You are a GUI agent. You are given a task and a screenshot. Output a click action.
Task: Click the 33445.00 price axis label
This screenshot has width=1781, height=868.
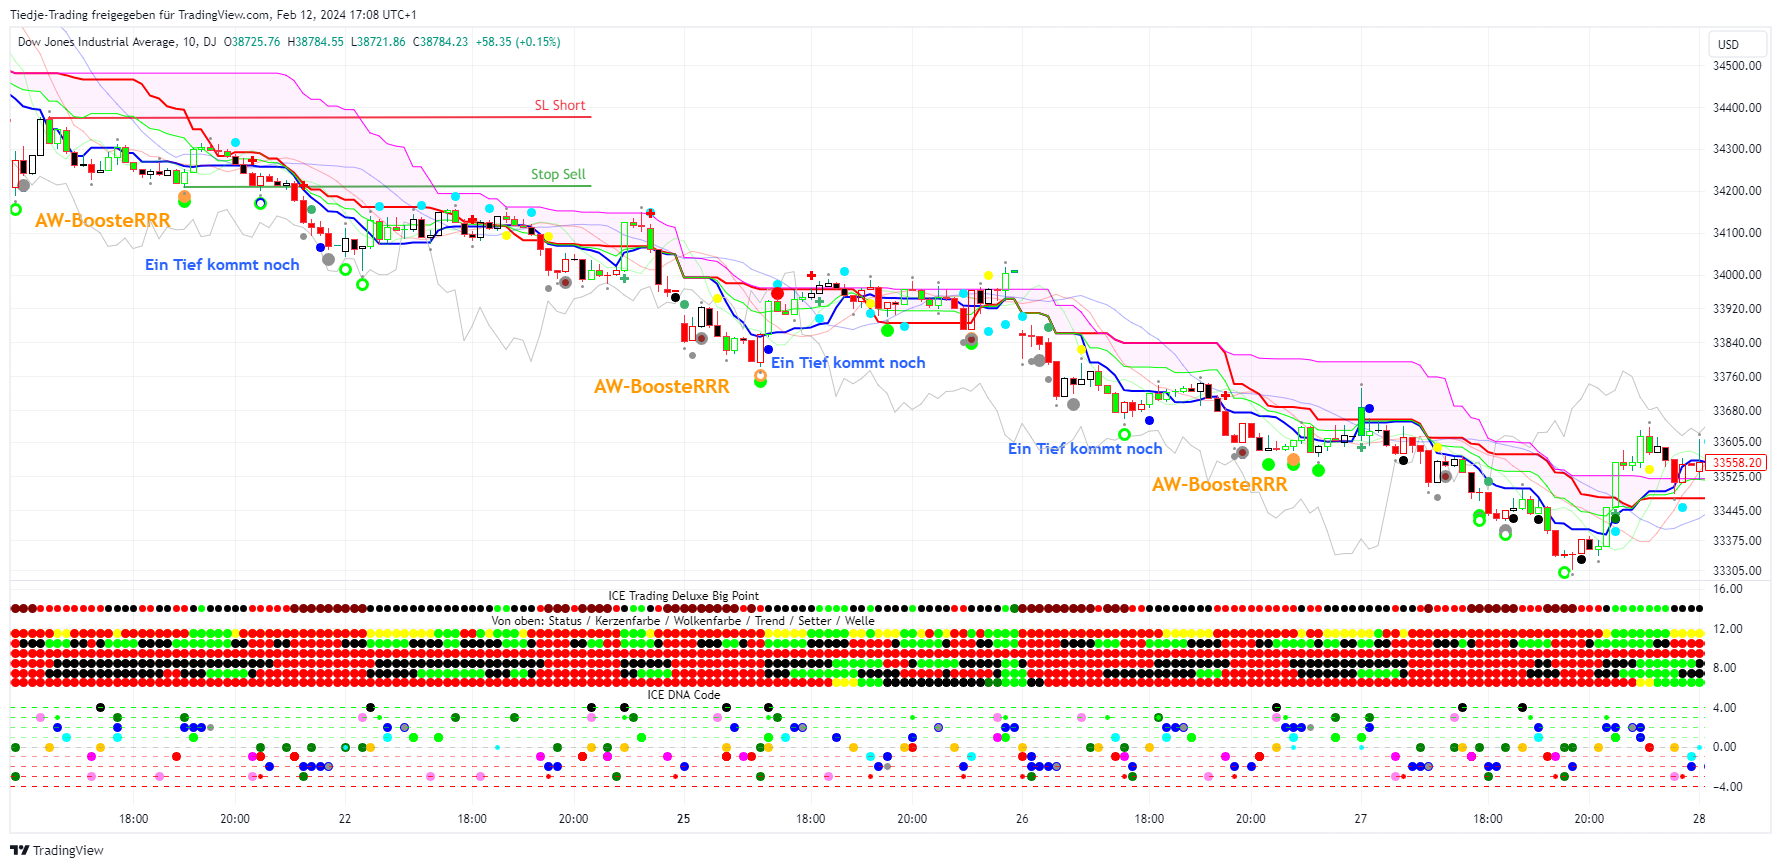point(1737,511)
